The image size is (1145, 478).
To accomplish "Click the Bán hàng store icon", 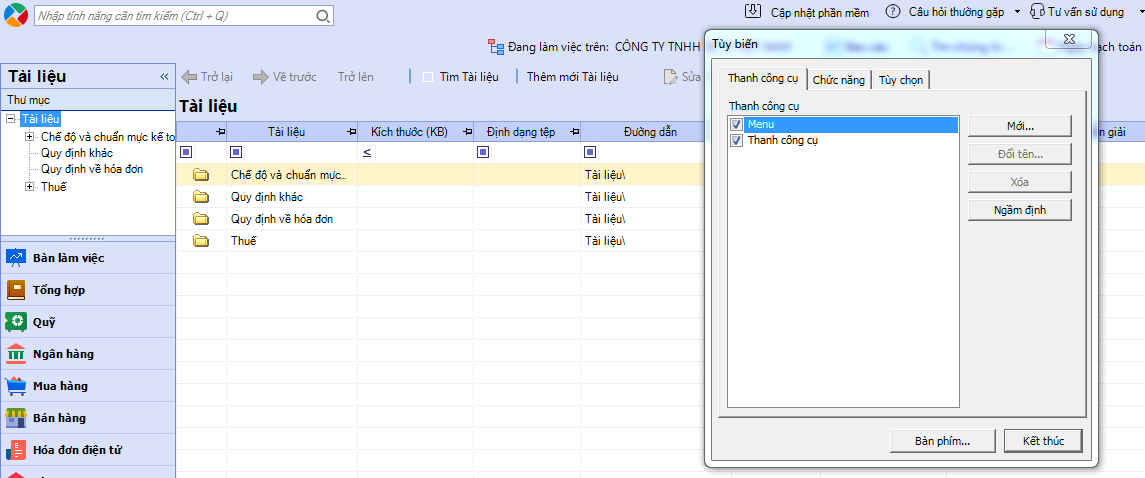I will click(15, 418).
